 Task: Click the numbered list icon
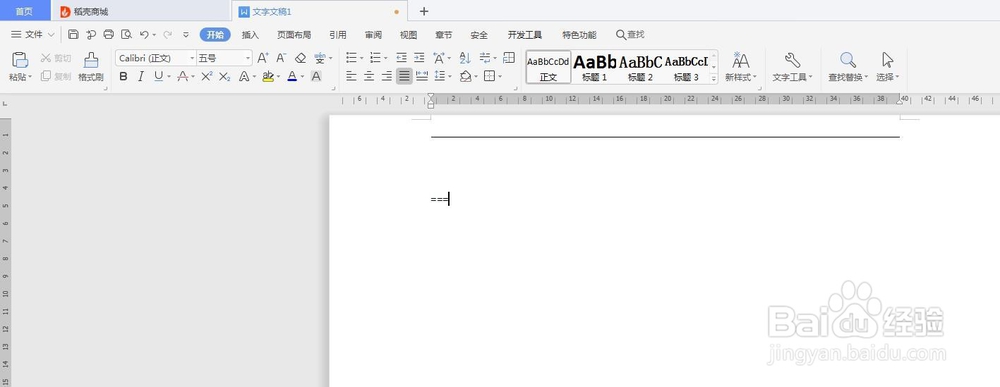(x=375, y=58)
